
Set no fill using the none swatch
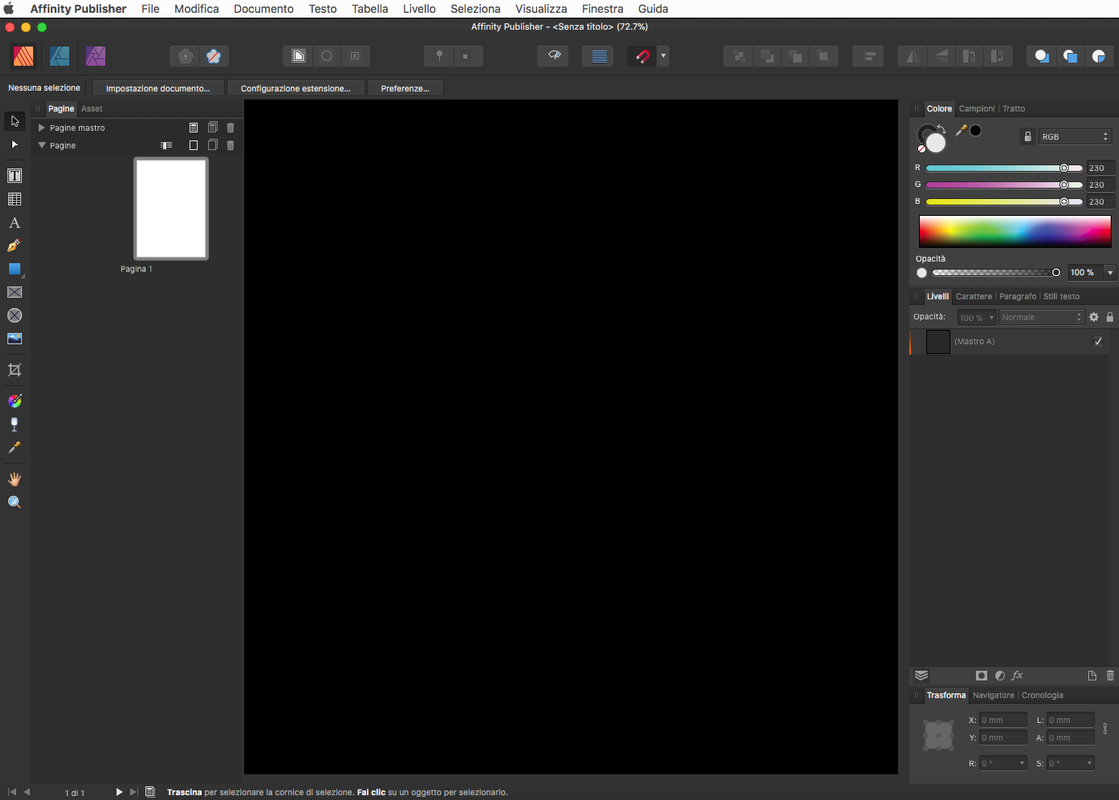921,149
